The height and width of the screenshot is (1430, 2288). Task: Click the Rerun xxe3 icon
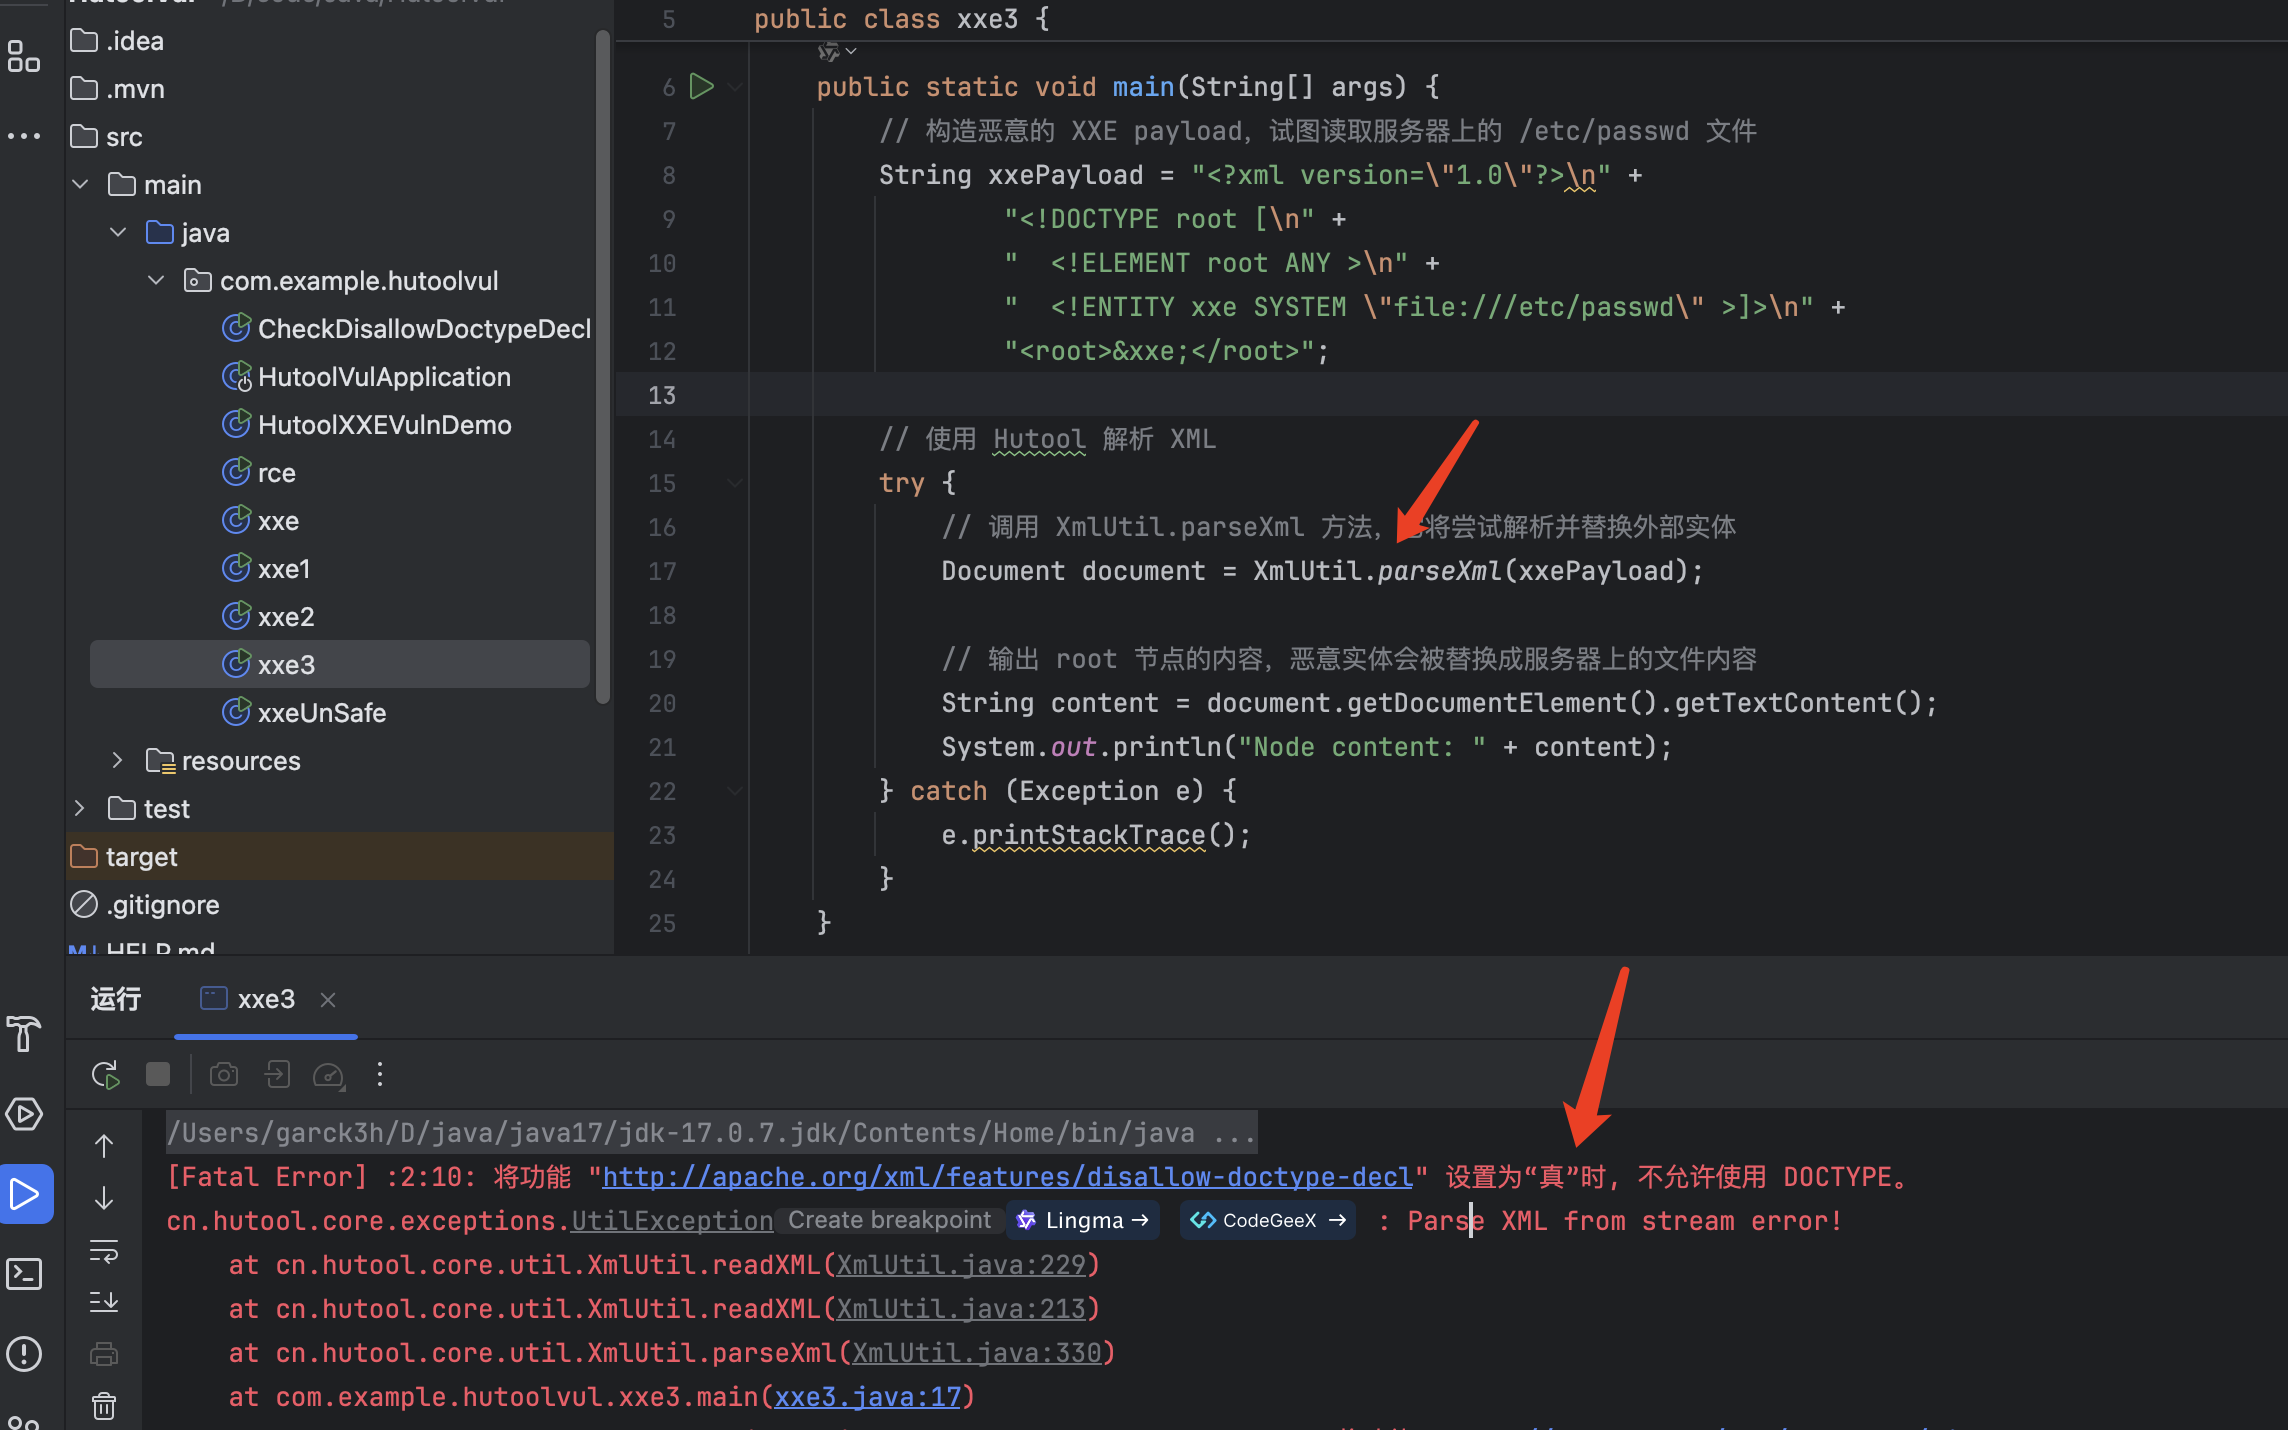tap(105, 1075)
